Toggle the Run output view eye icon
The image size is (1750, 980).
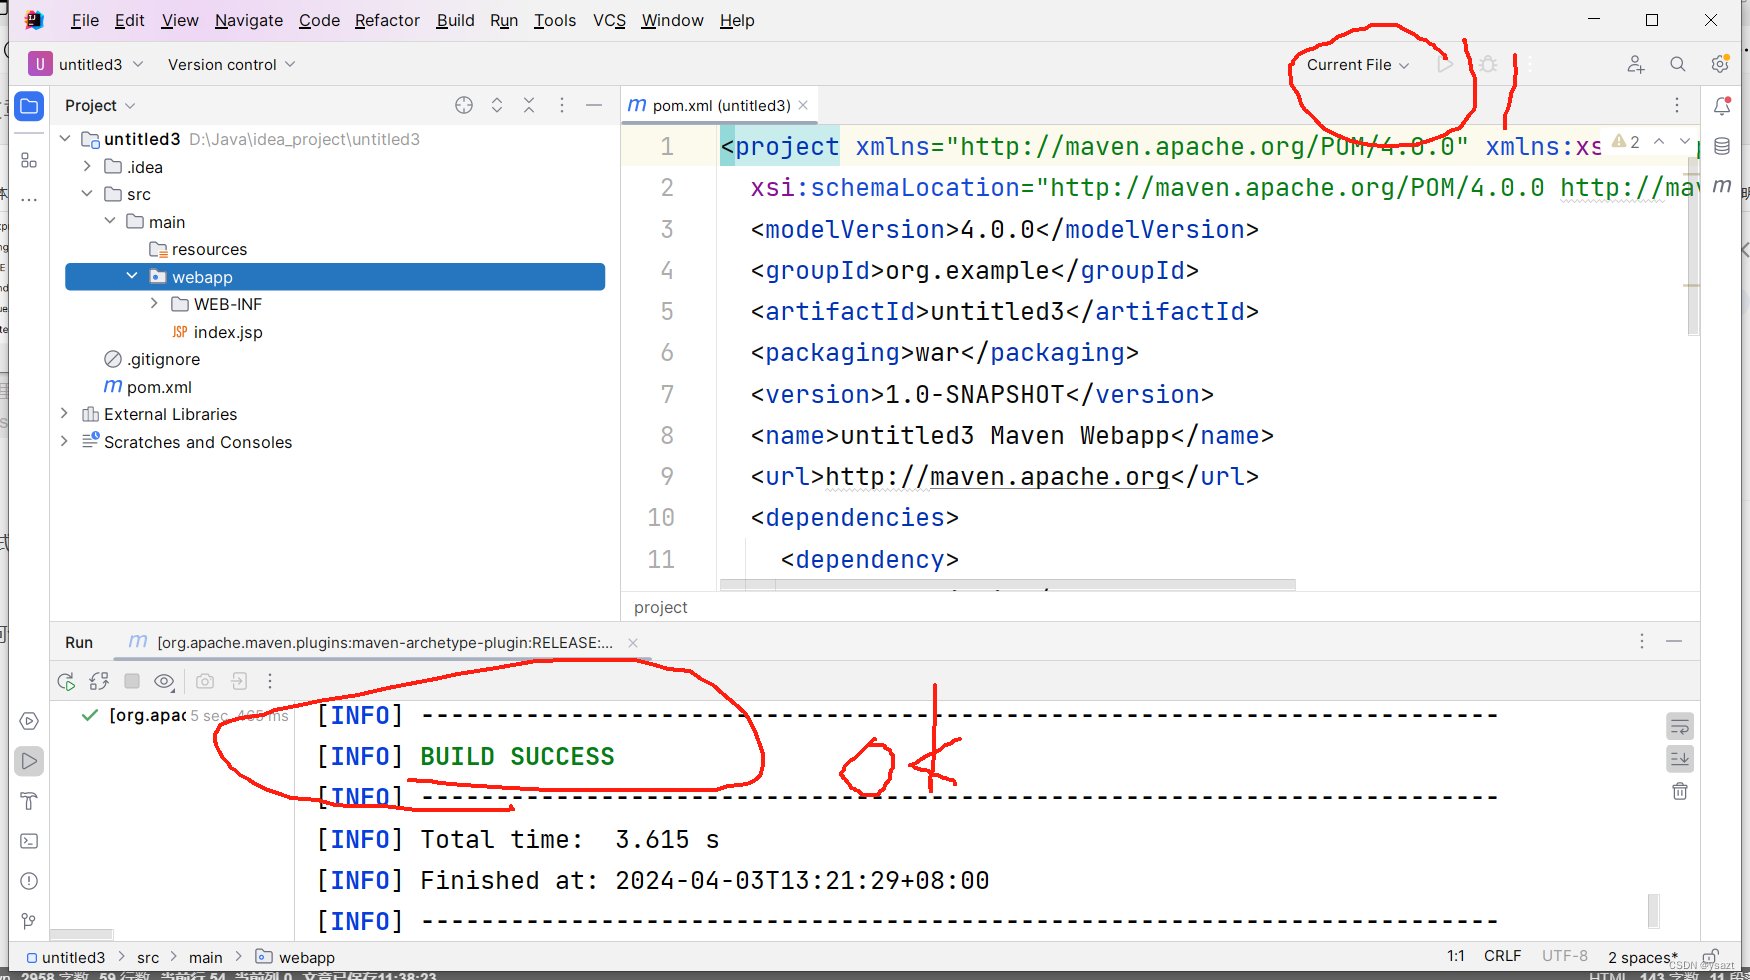click(164, 681)
